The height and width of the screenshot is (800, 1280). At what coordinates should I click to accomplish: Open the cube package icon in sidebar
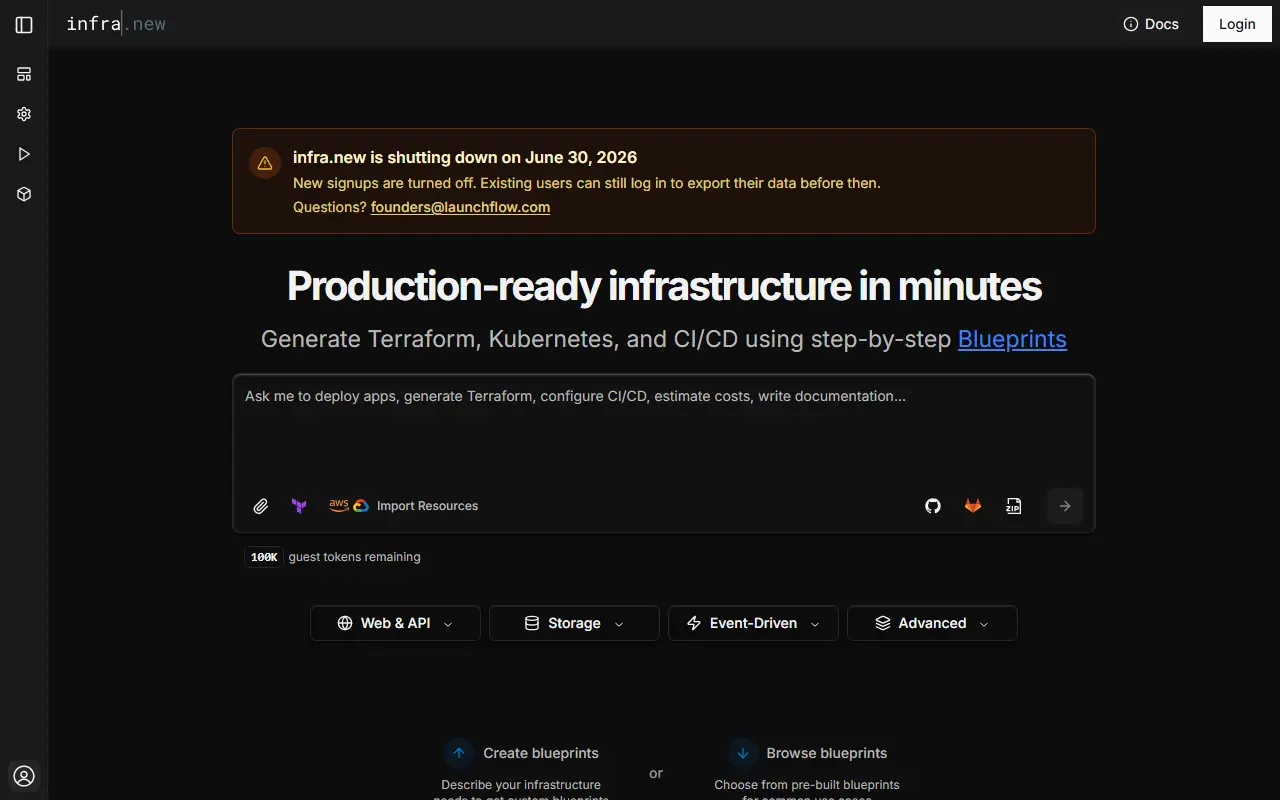[x=24, y=194]
